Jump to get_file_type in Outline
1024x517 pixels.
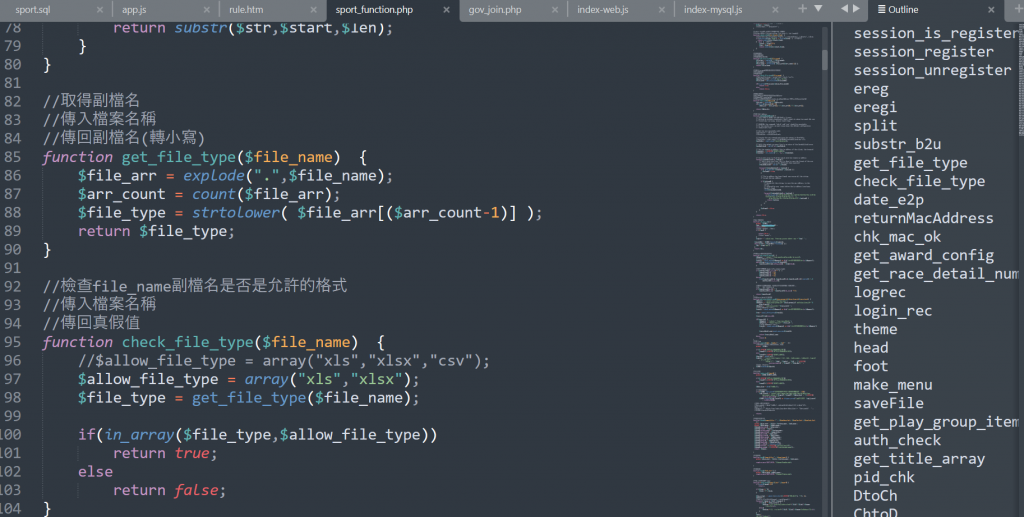point(910,163)
